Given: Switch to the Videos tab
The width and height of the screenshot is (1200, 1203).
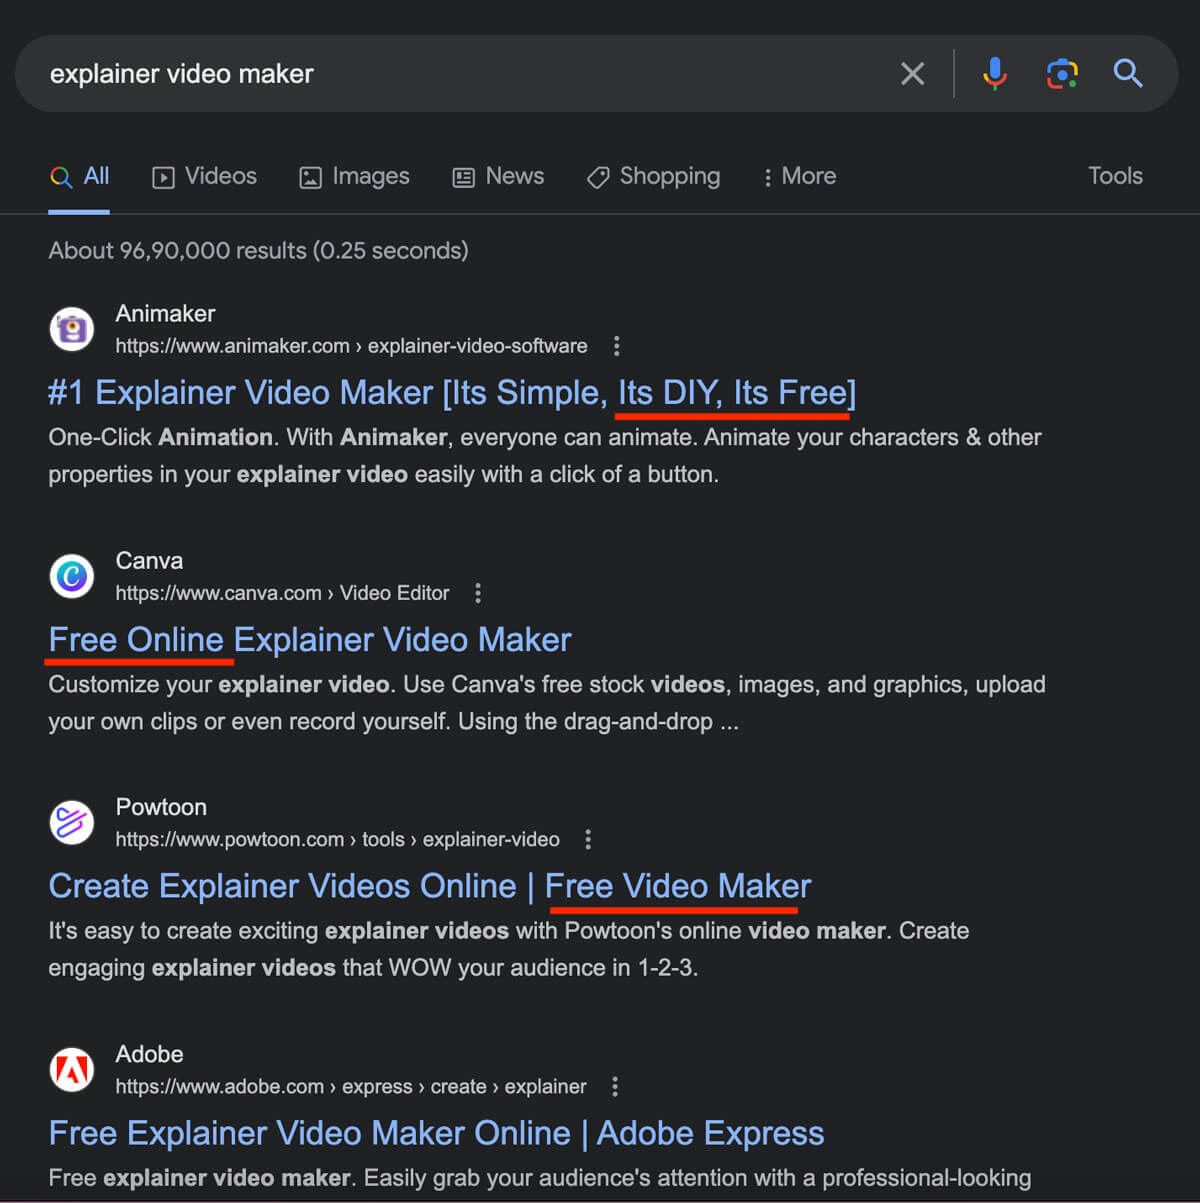Looking at the screenshot, I should (x=204, y=177).
